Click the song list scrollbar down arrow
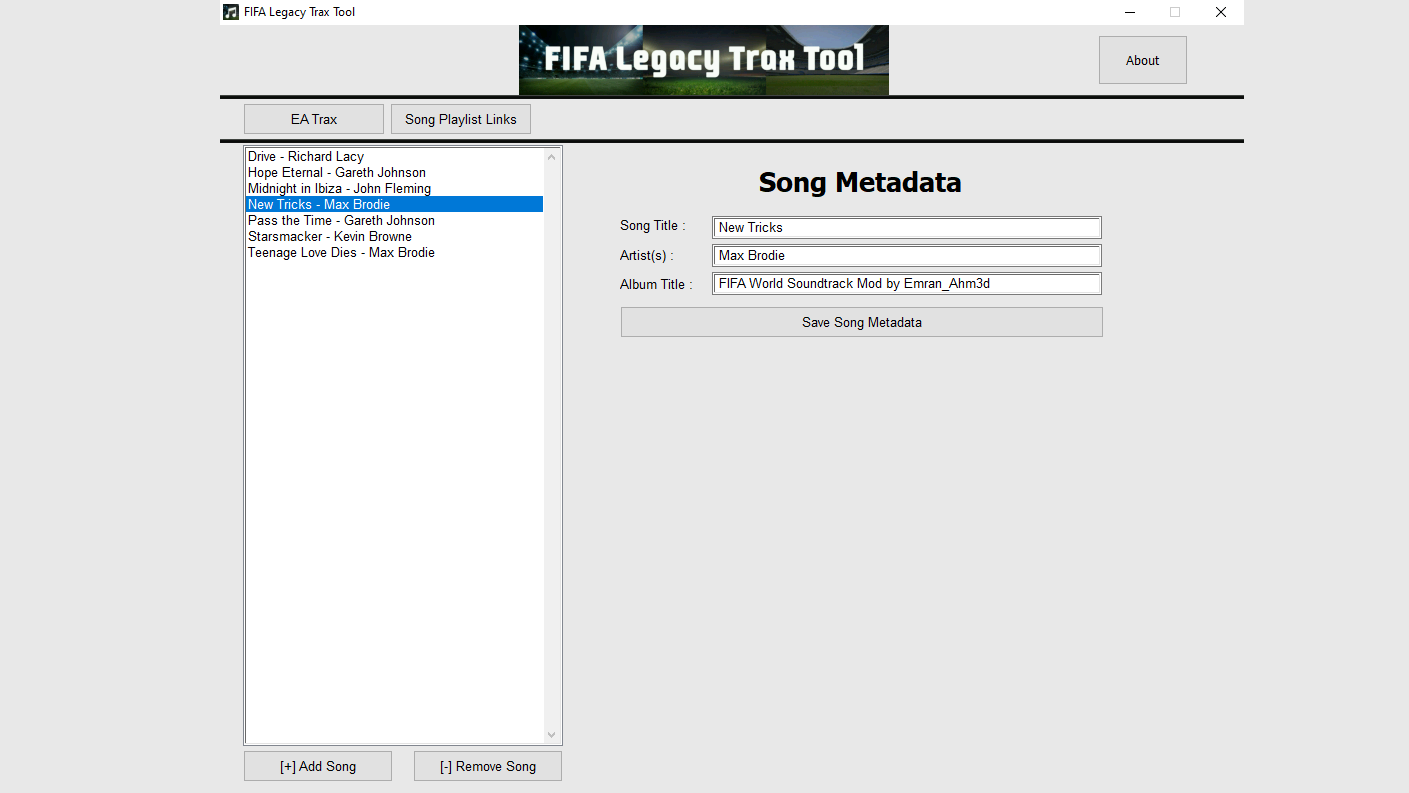 [551, 734]
